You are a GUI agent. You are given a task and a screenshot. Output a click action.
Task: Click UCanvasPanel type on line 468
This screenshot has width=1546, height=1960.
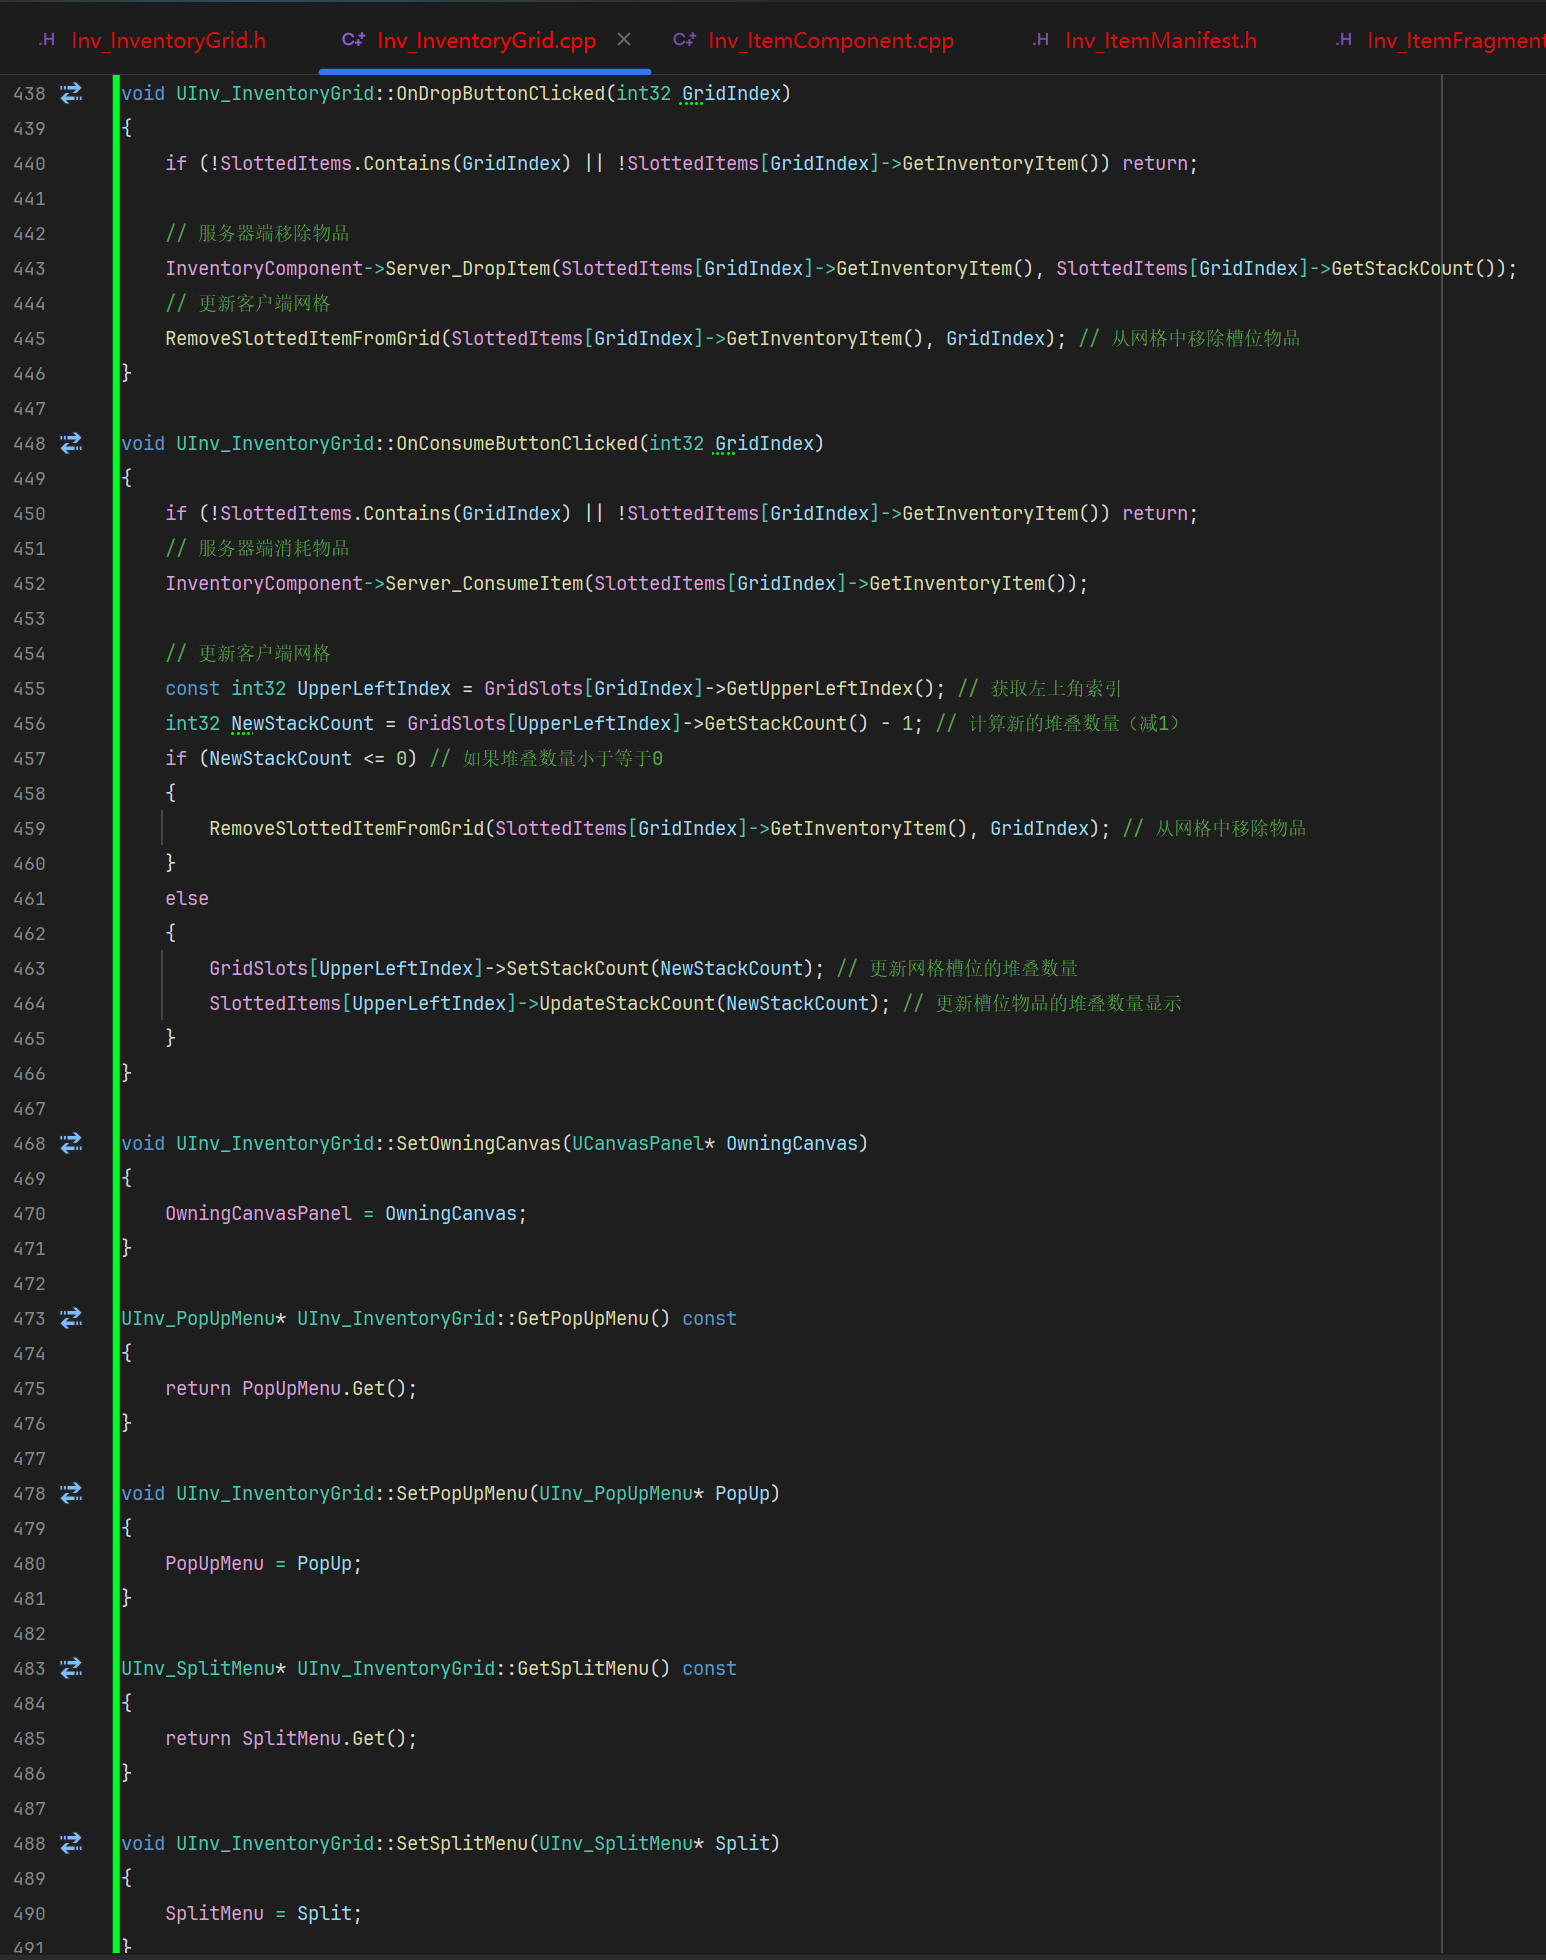tap(638, 1143)
